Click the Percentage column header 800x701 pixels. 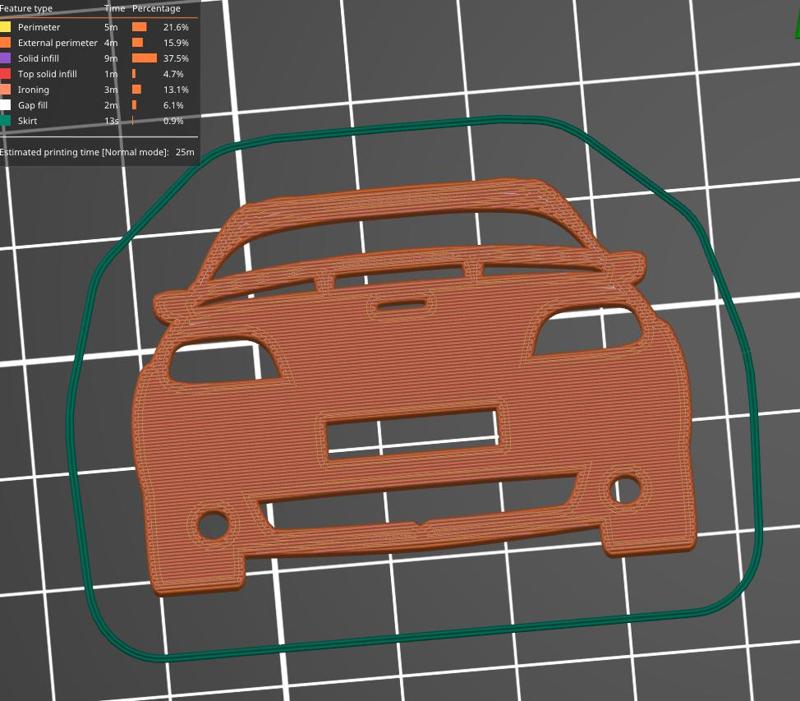(156, 8)
